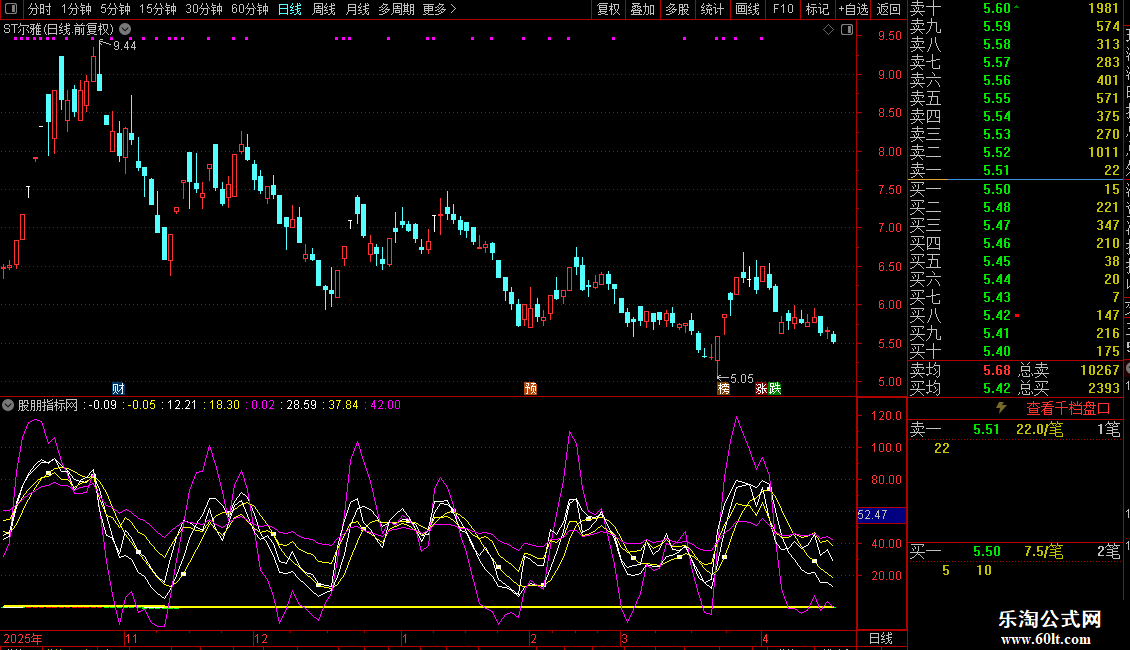Select the 买一 5.50 order row
Screen dimensions: 1130x650
coord(1015,189)
